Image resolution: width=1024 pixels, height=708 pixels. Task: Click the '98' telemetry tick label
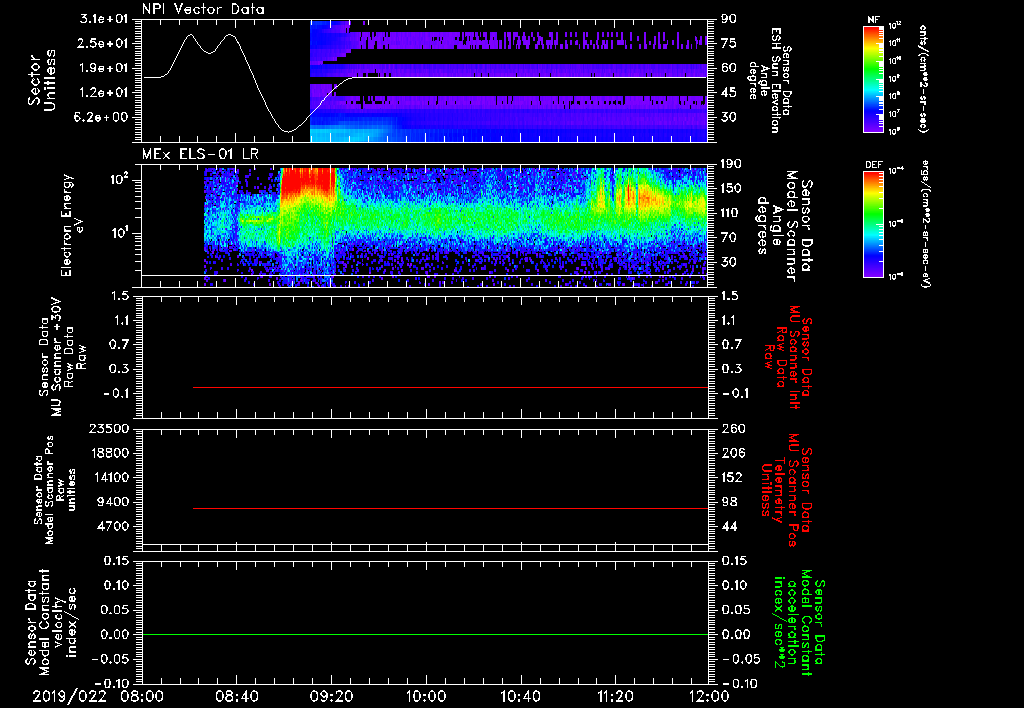729,502
